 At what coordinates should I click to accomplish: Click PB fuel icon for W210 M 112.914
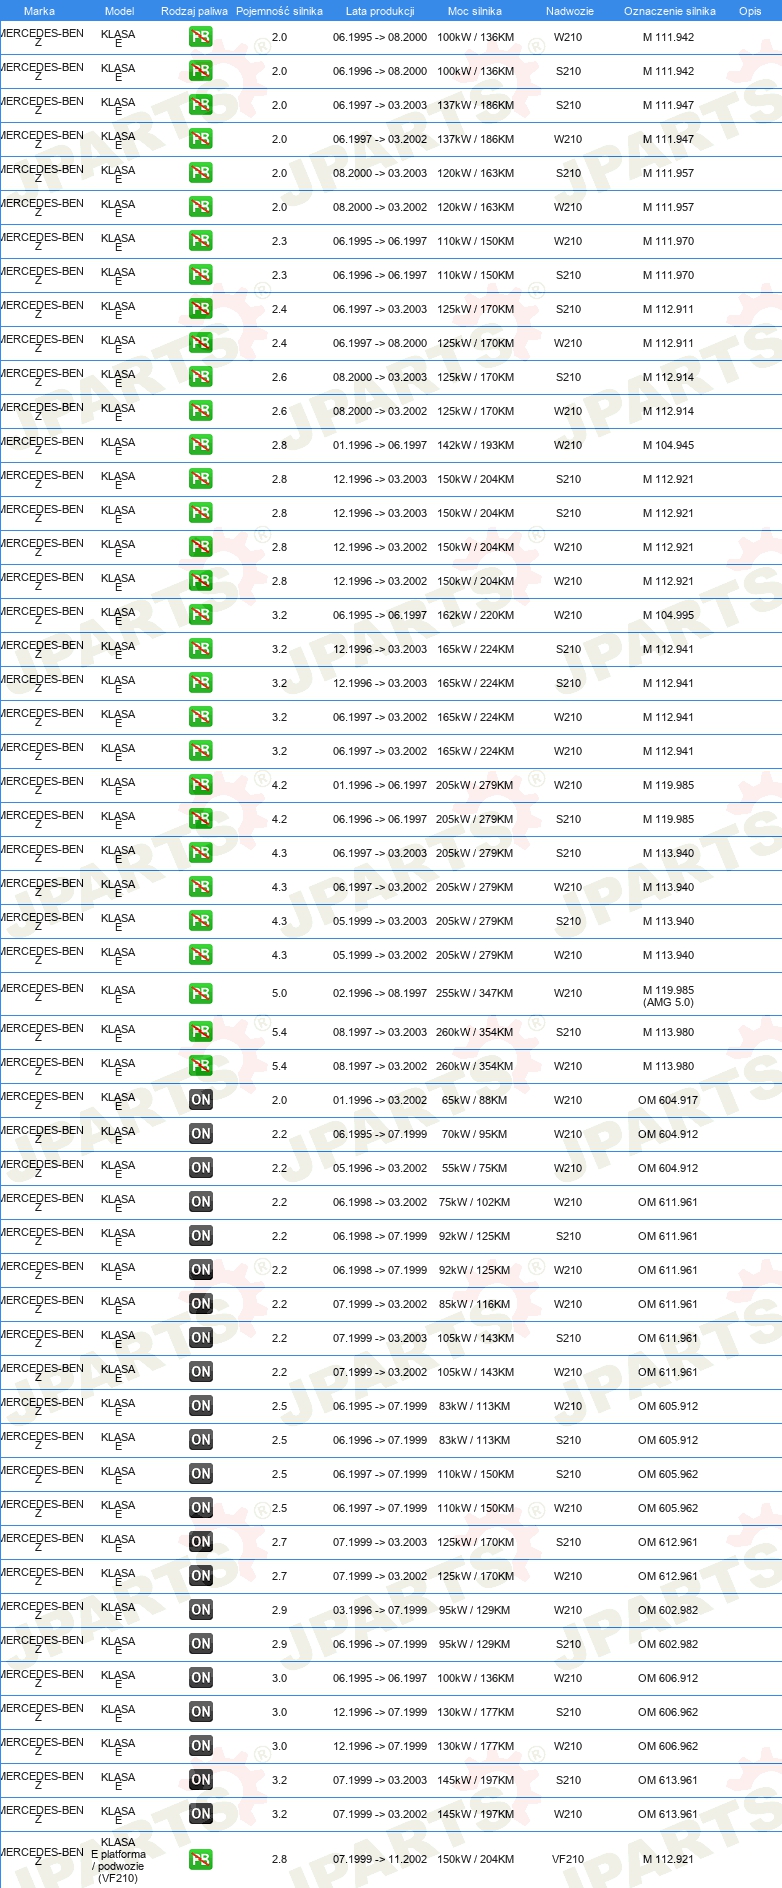(201, 411)
